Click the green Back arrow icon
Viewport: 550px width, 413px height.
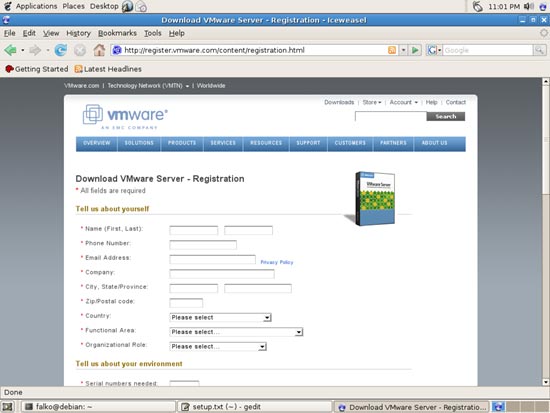coord(11,50)
